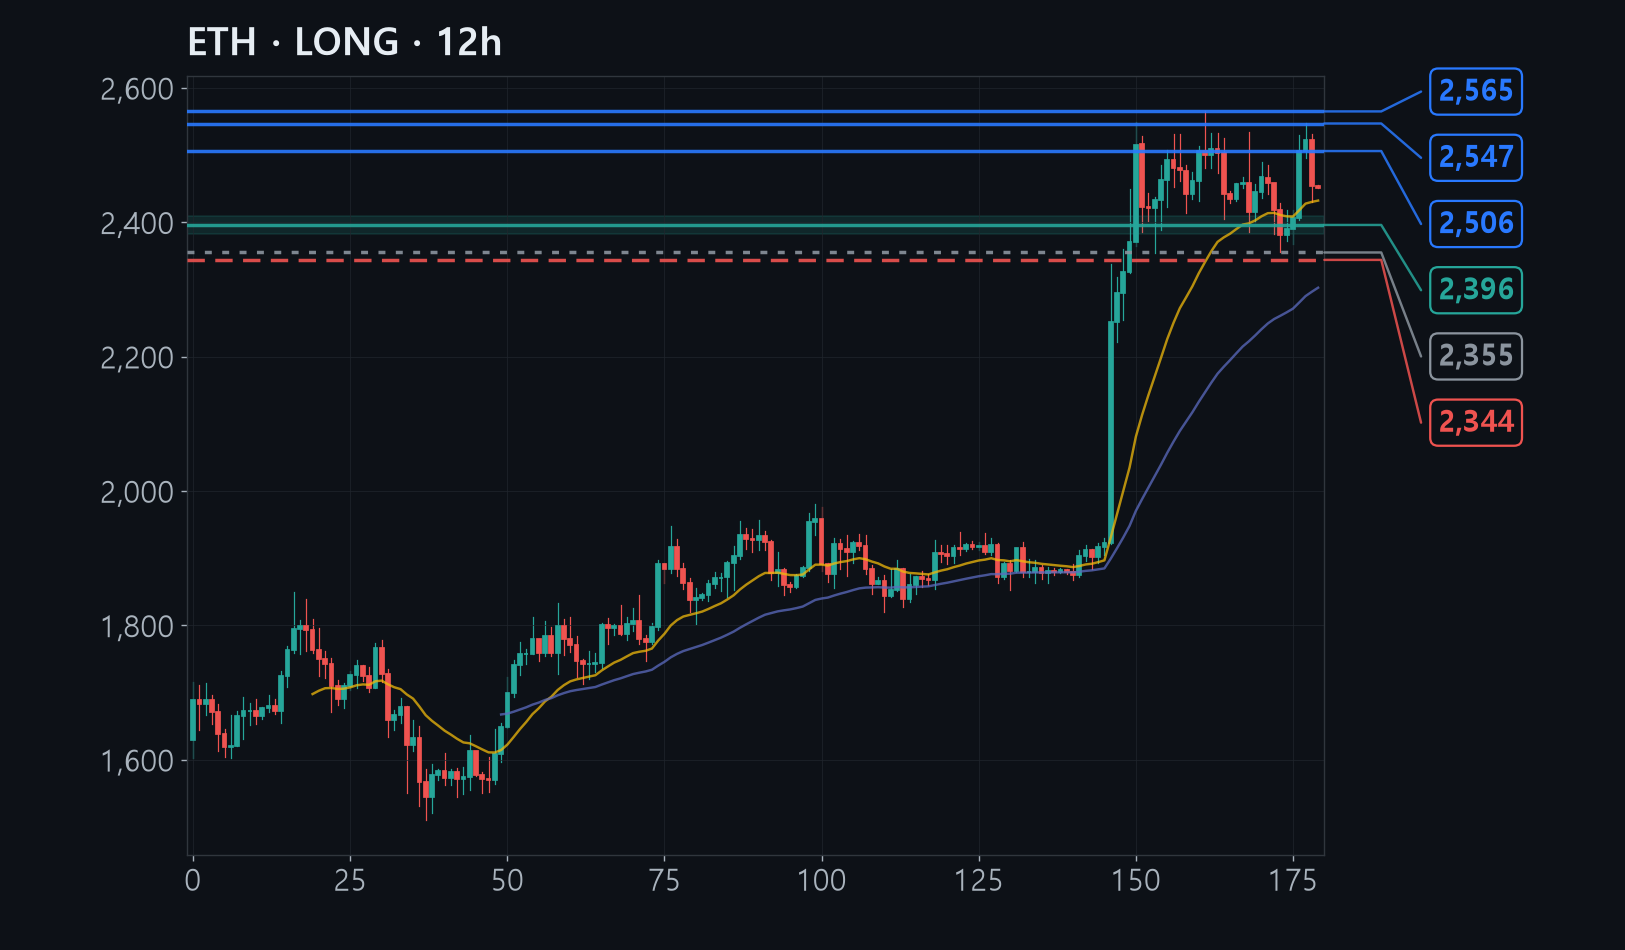
Task: Click the 100 x-axis tick label
Action: click(x=822, y=881)
